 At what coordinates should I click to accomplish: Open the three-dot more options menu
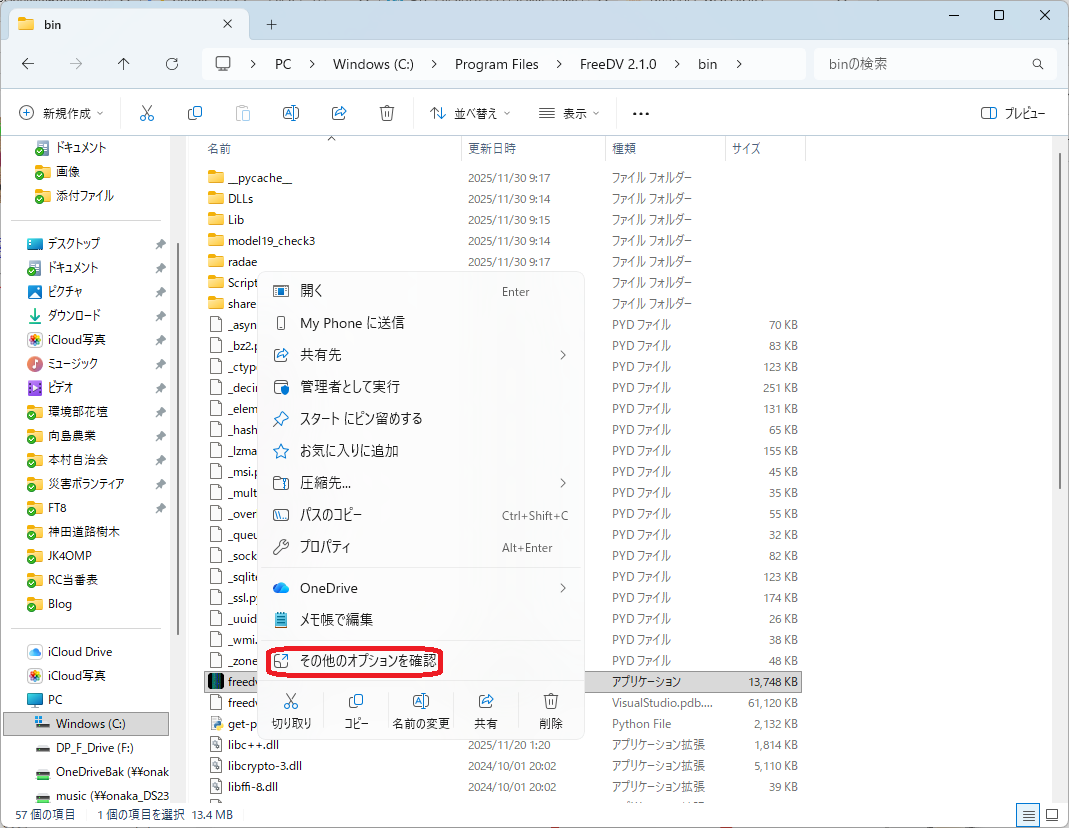(x=641, y=113)
